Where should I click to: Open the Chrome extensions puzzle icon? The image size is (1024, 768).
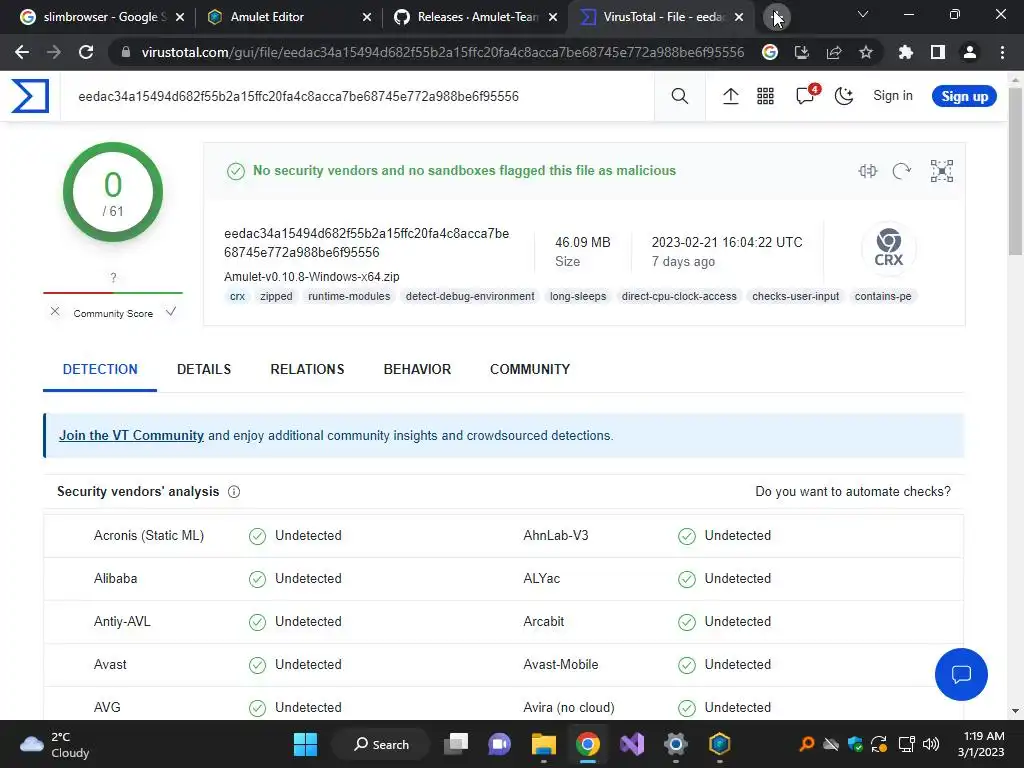coord(906,52)
